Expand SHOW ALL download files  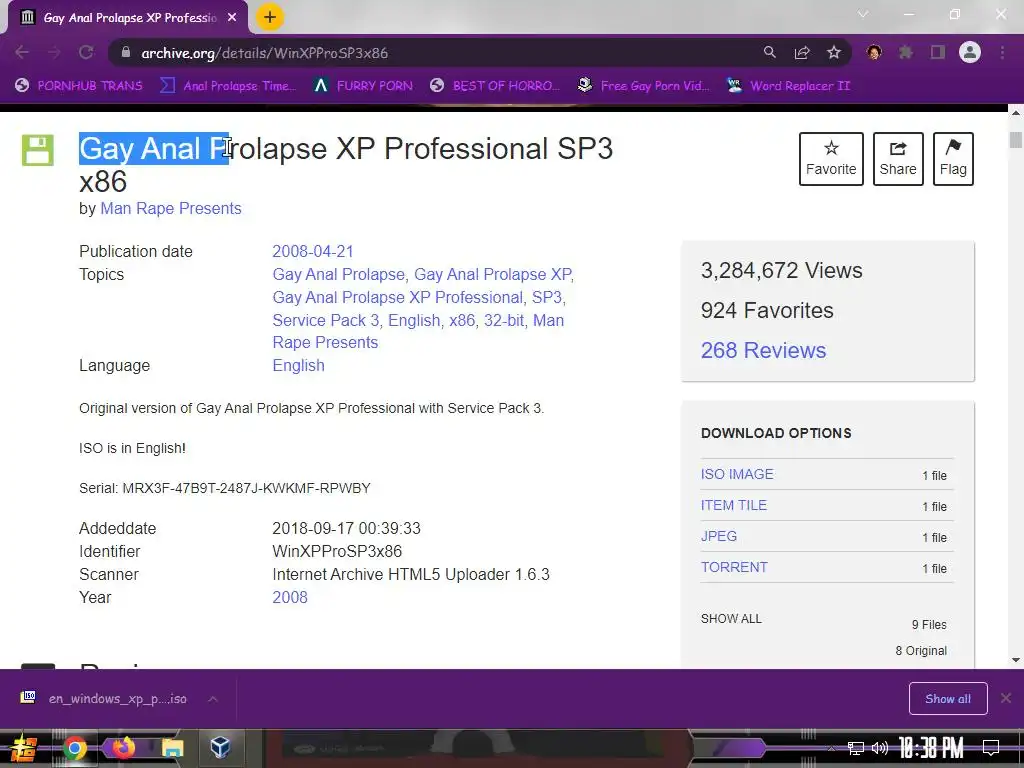pos(731,618)
